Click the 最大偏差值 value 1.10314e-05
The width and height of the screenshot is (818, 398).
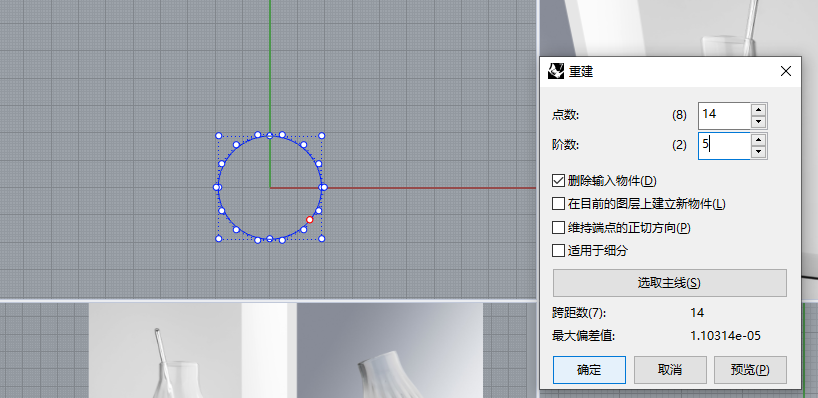[x=725, y=335]
